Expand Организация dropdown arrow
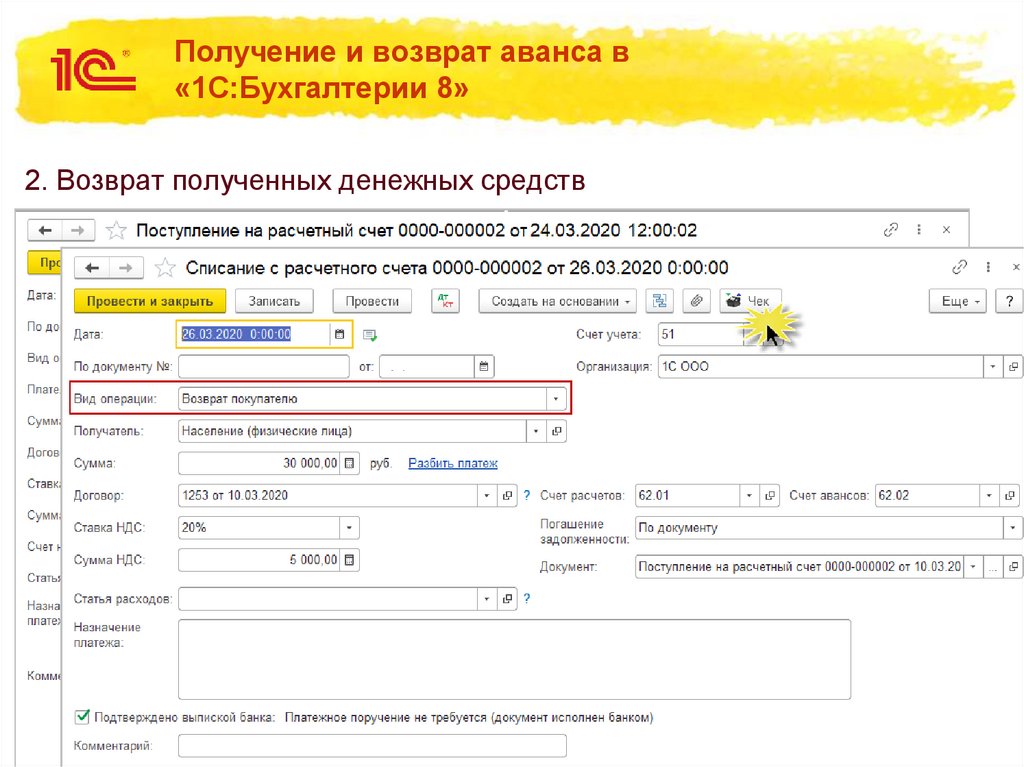Viewport: 1024px width, 767px height. (x=993, y=367)
